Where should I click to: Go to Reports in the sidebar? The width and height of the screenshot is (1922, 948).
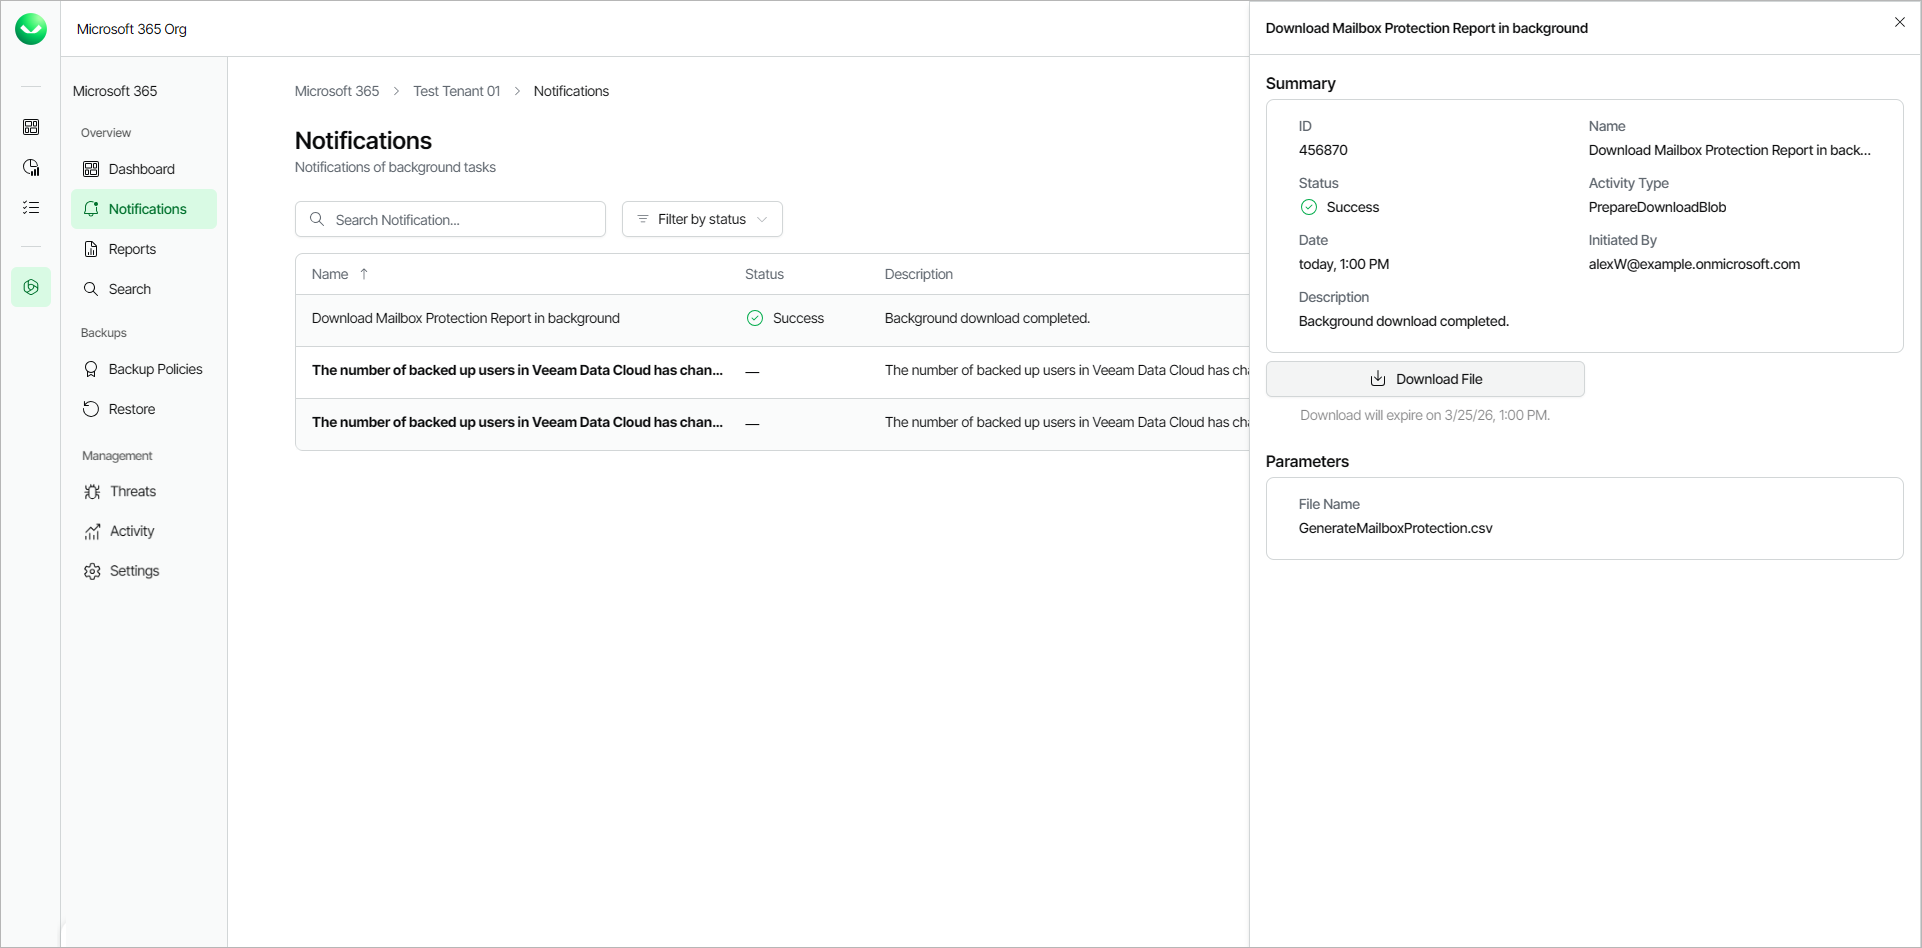point(132,249)
